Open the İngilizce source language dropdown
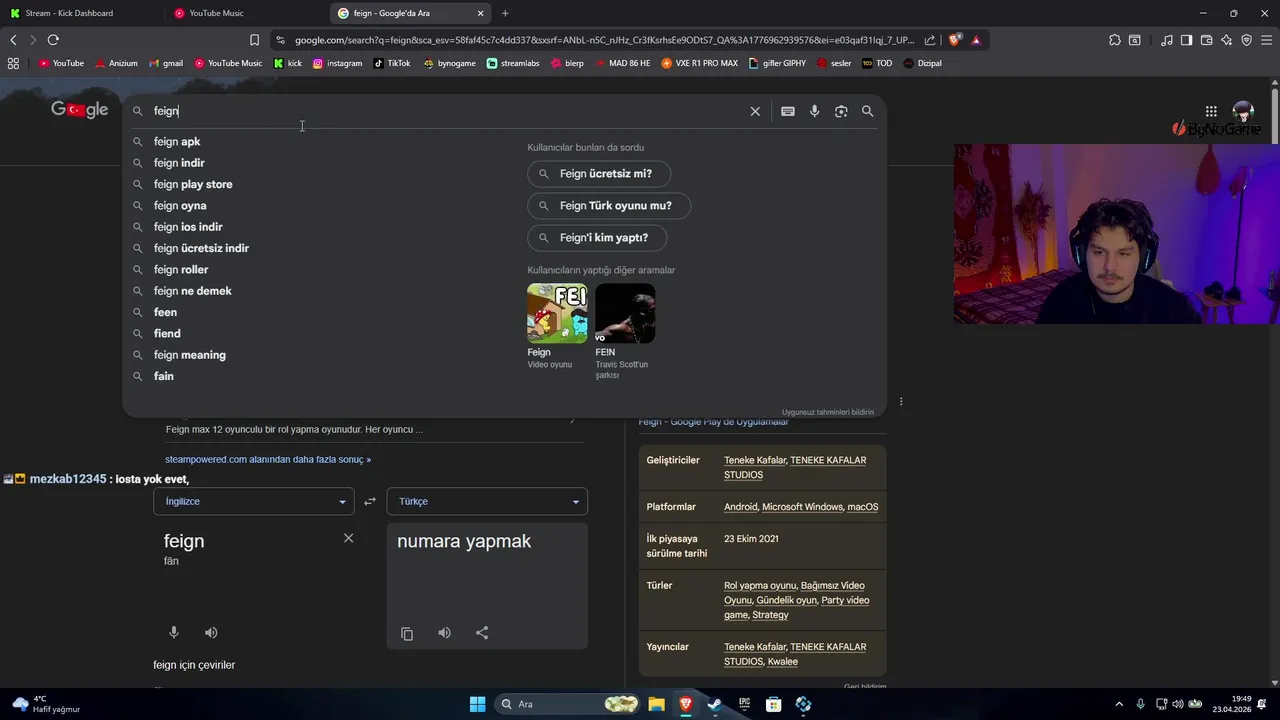The width and height of the screenshot is (1280, 720). click(x=254, y=501)
